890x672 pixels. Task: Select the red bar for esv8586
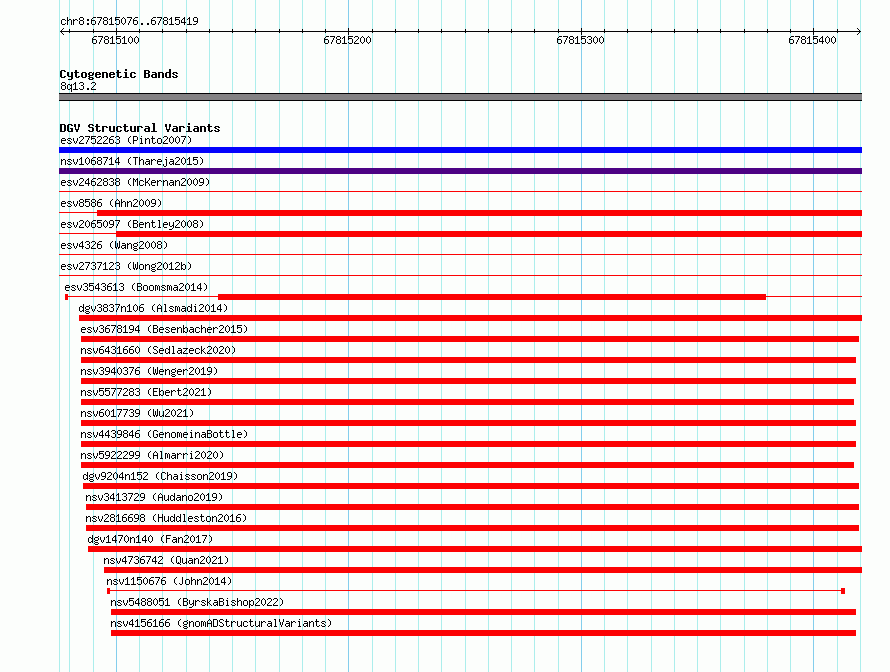[x=480, y=213]
